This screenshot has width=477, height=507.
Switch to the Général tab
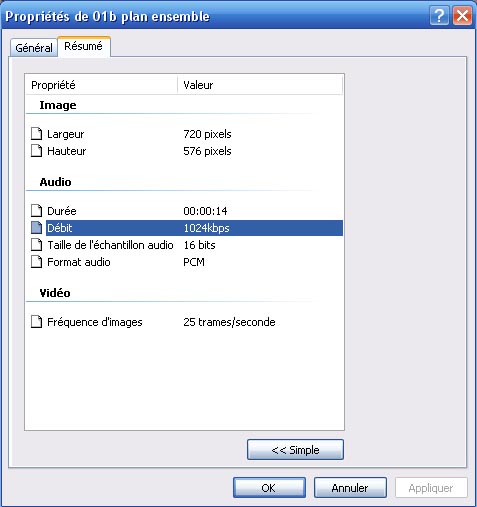tap(34, 48)
